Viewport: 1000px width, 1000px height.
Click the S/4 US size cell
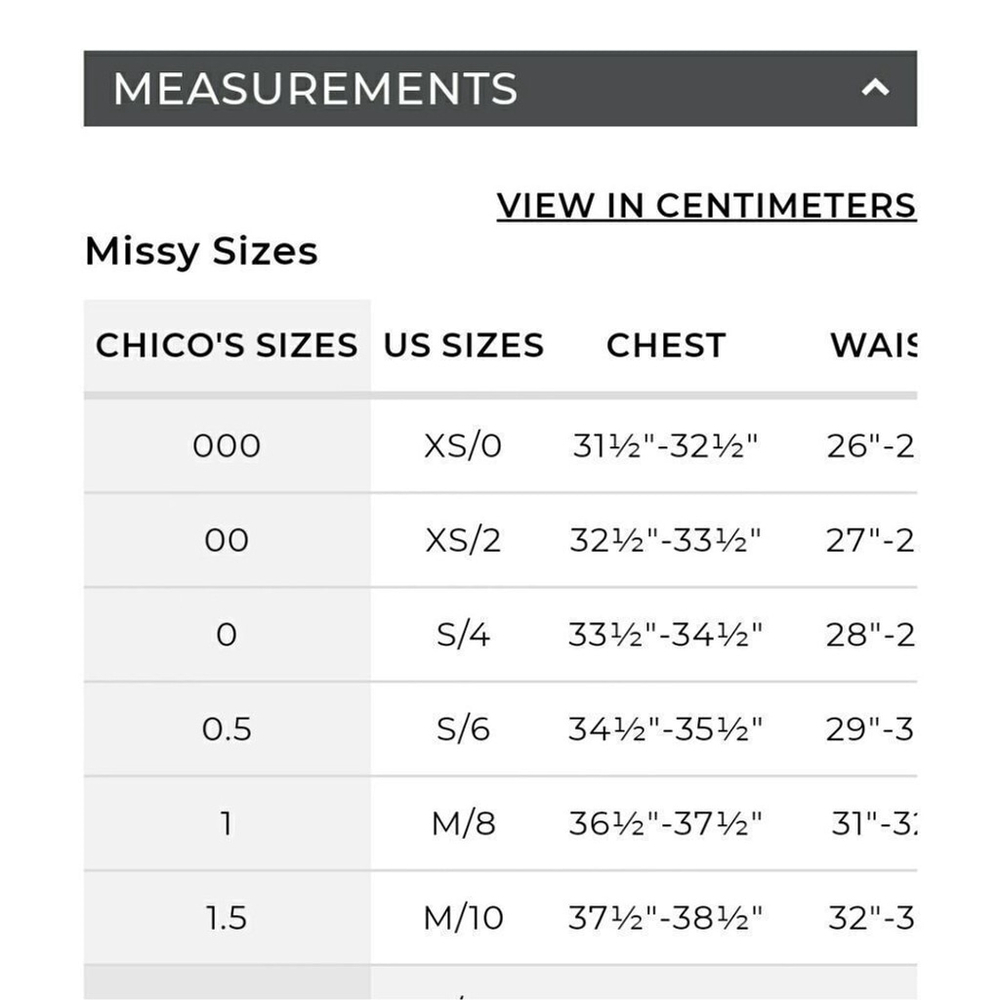coord(463,634)
